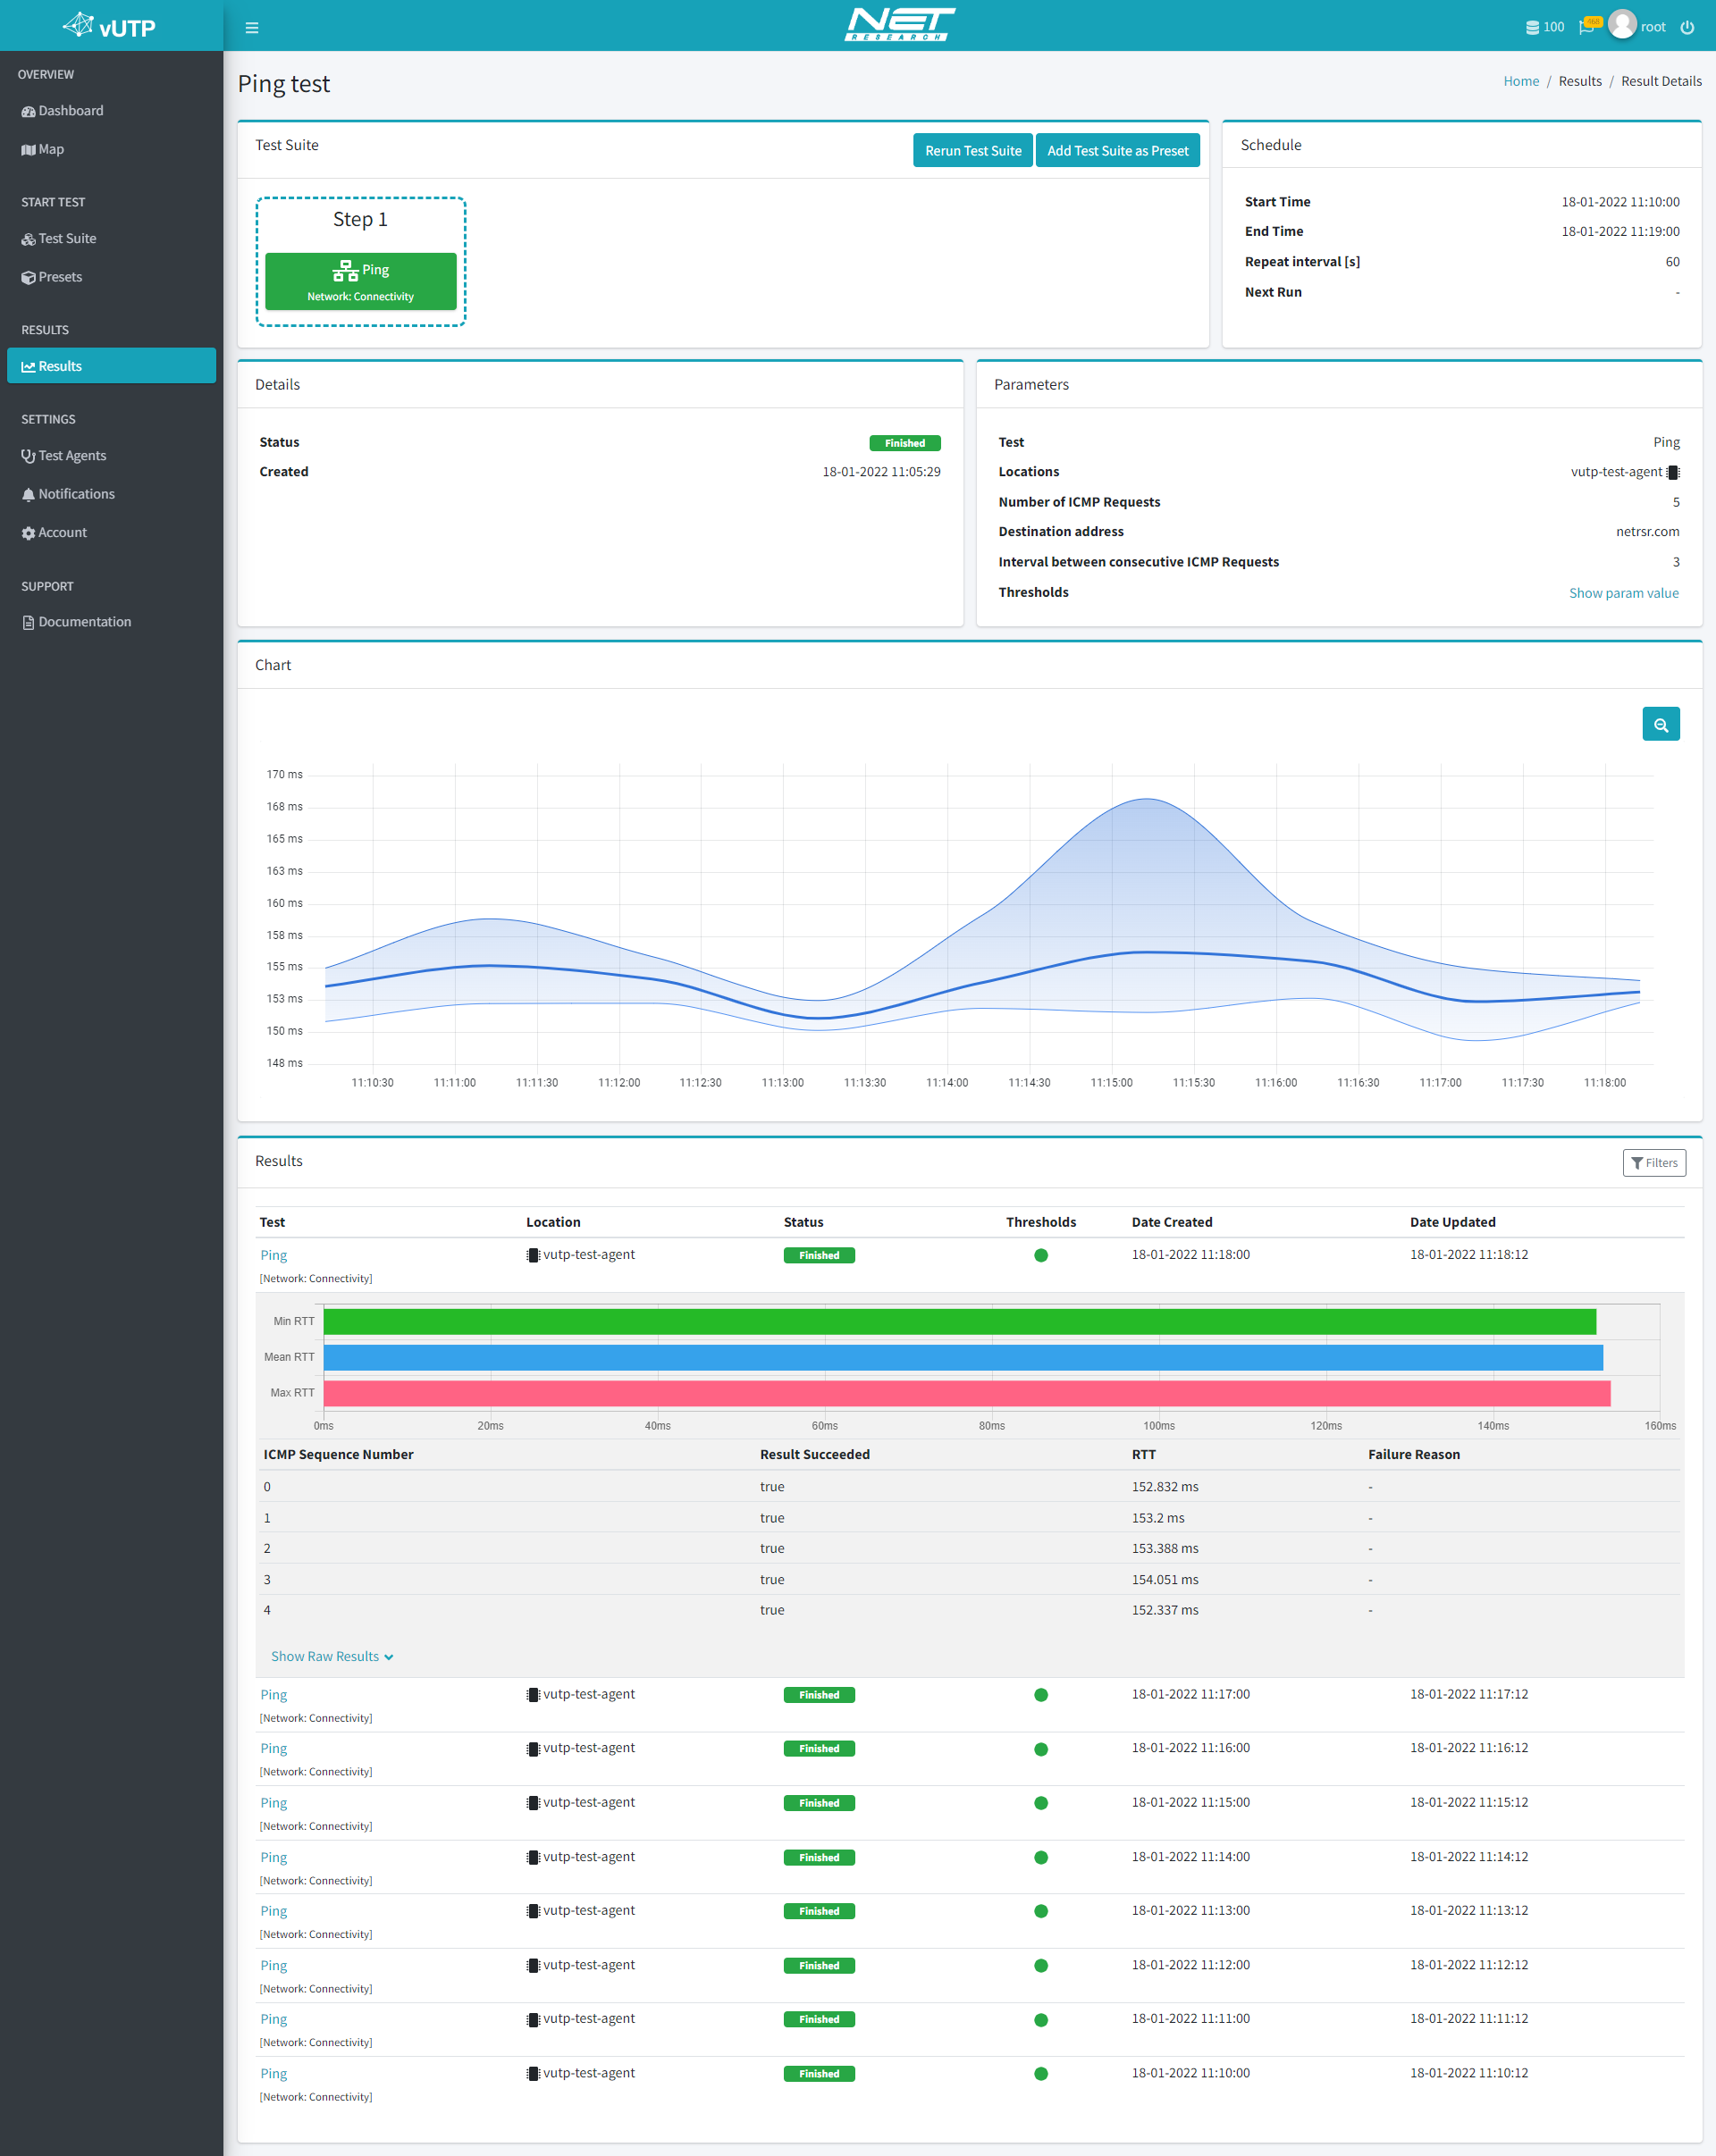Expand the Ping result at 11:13:00
The image size is (1716, 2156).
pos(273,1911)
